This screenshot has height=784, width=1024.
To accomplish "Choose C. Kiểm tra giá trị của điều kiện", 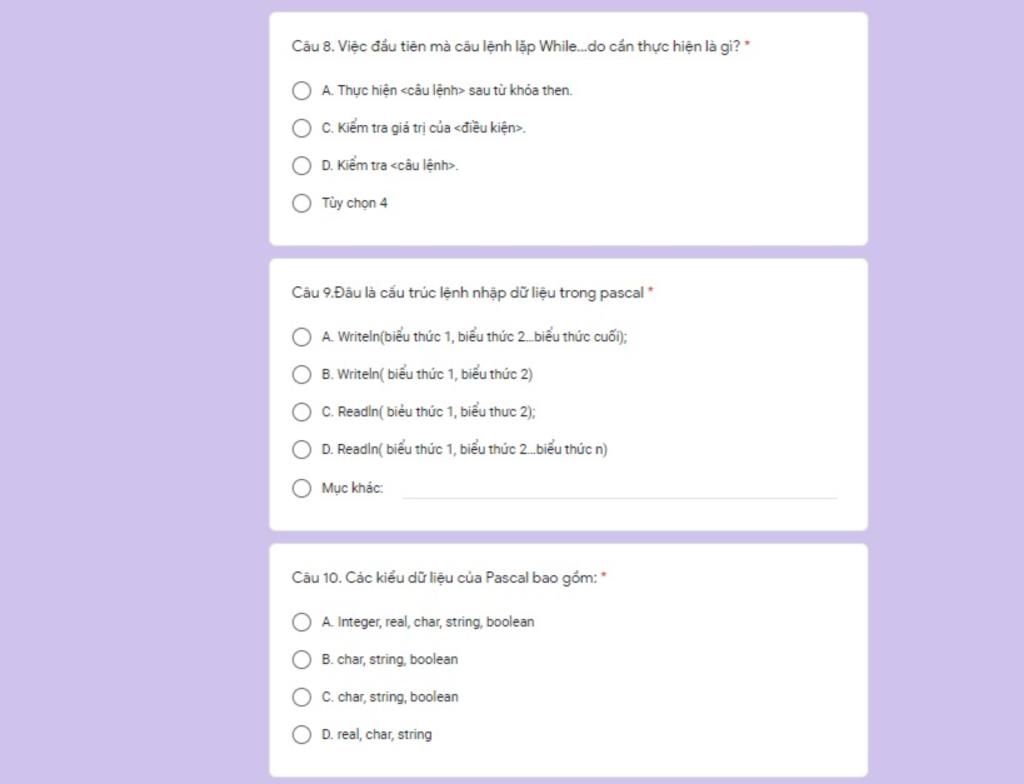I will click(x=301, y=128).
